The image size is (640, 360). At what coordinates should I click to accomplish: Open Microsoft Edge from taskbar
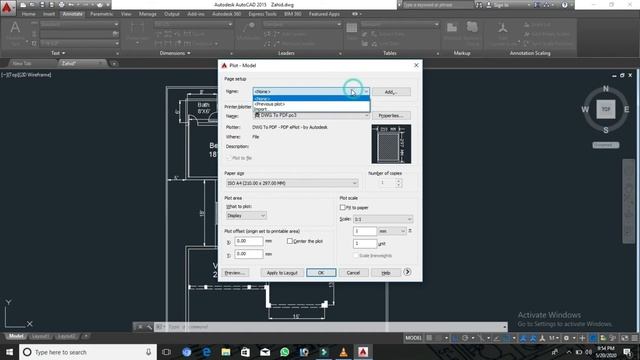tap(206, 352)
